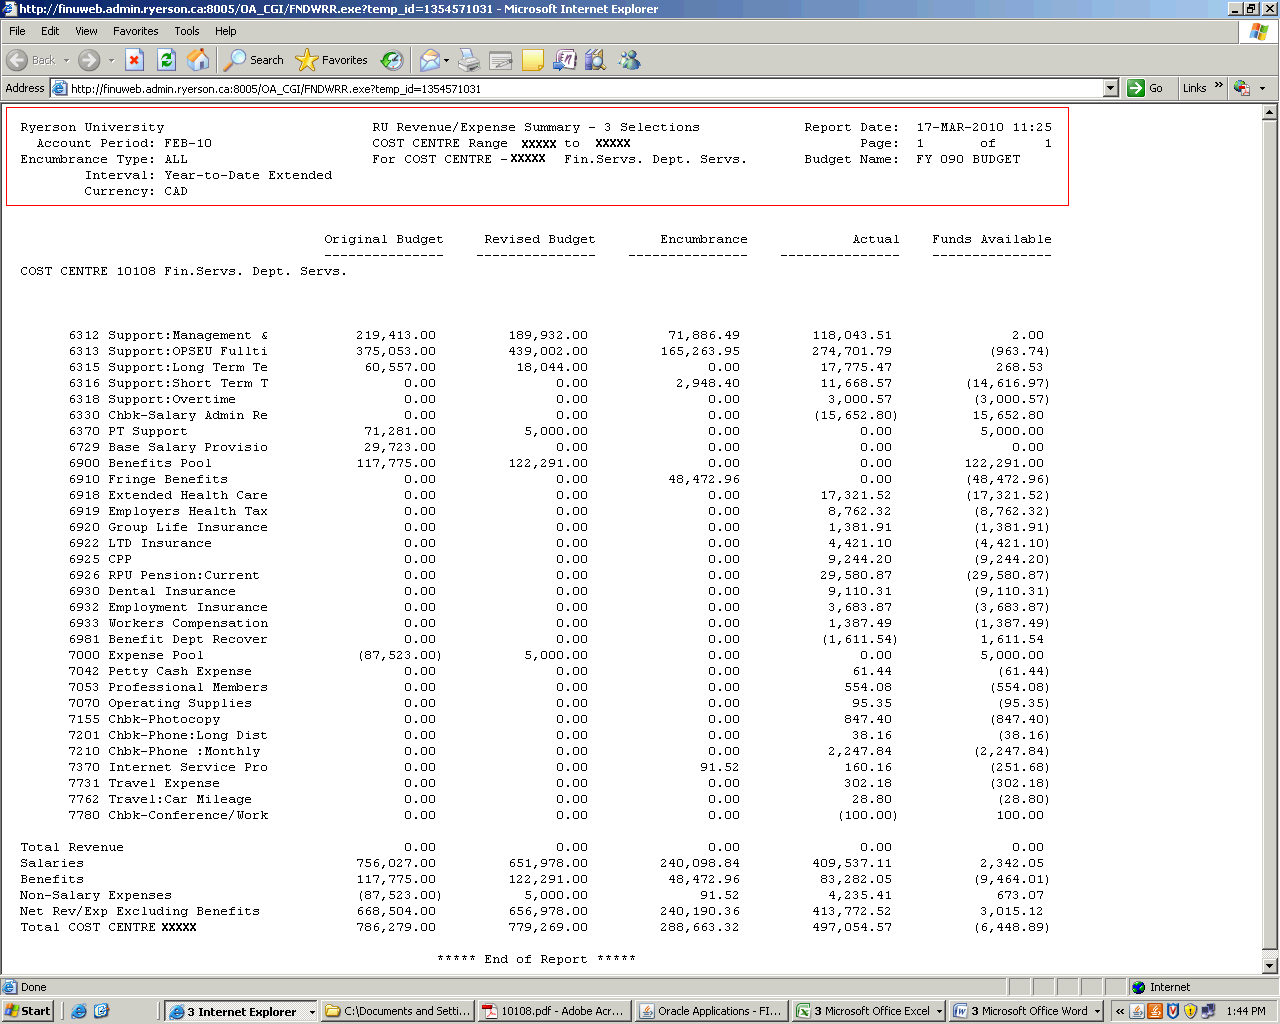Click in the address URL field
Screen dimensions: 1280x1024
pyautogui.click(x=580, y=88)
